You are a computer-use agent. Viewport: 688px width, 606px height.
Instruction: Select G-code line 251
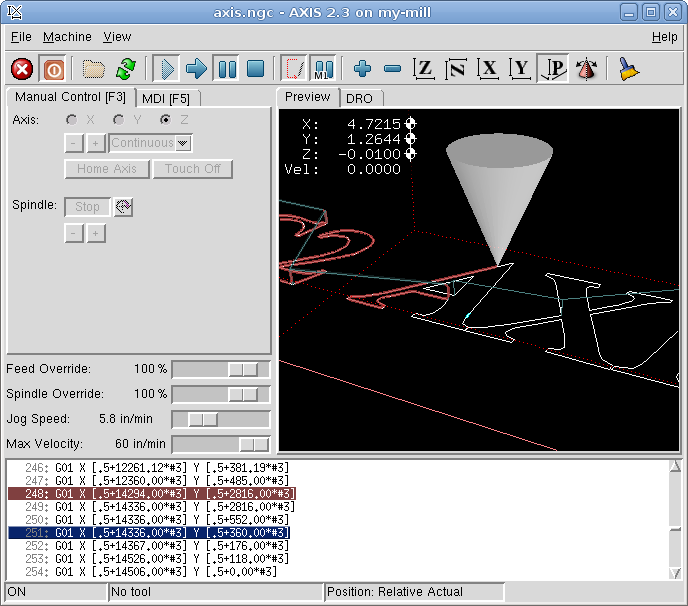(172, 533)
